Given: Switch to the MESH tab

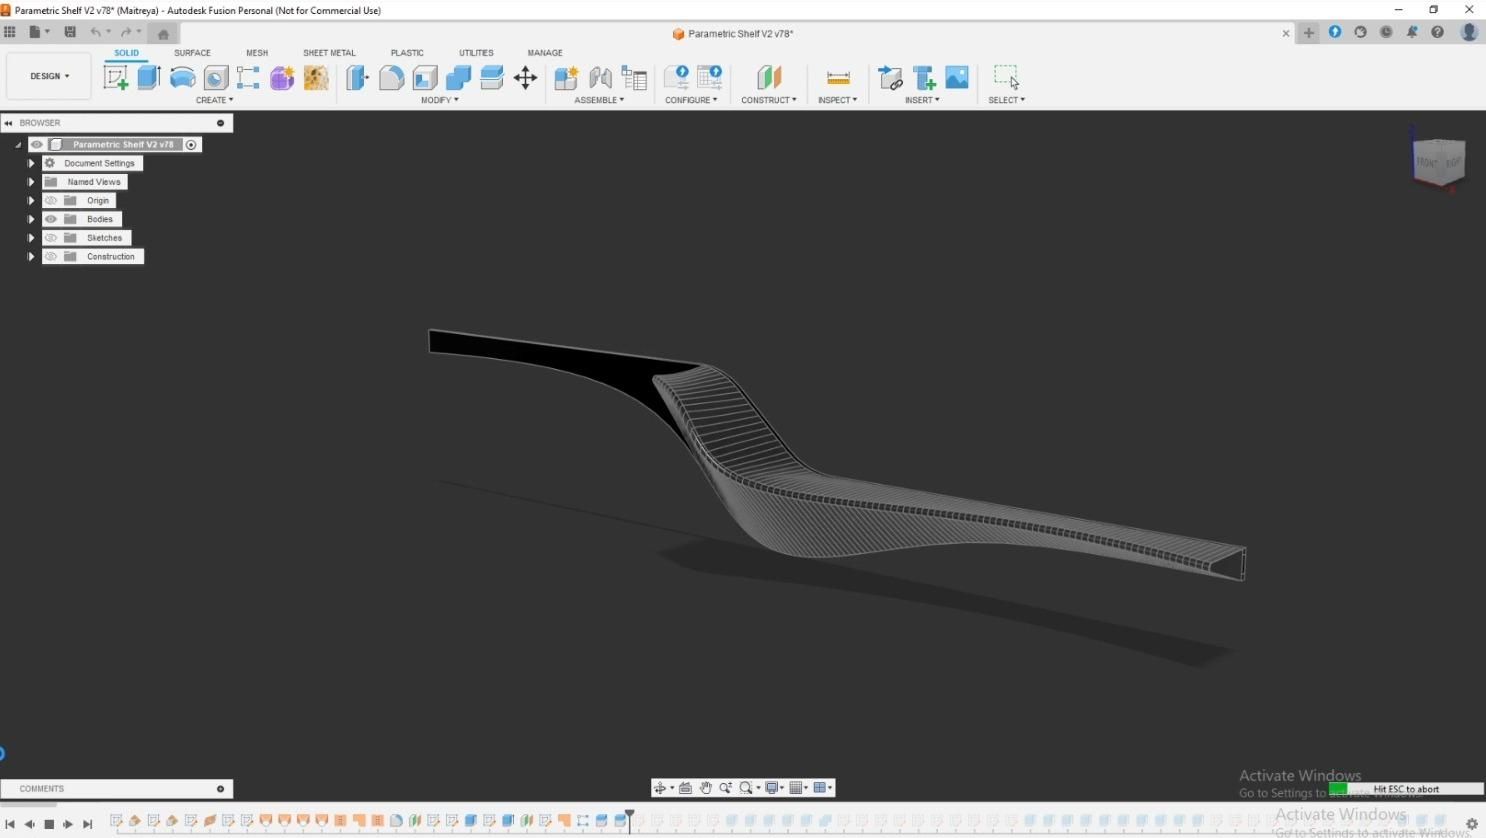Looking at the screenshot, I should (x=257, y=53).
